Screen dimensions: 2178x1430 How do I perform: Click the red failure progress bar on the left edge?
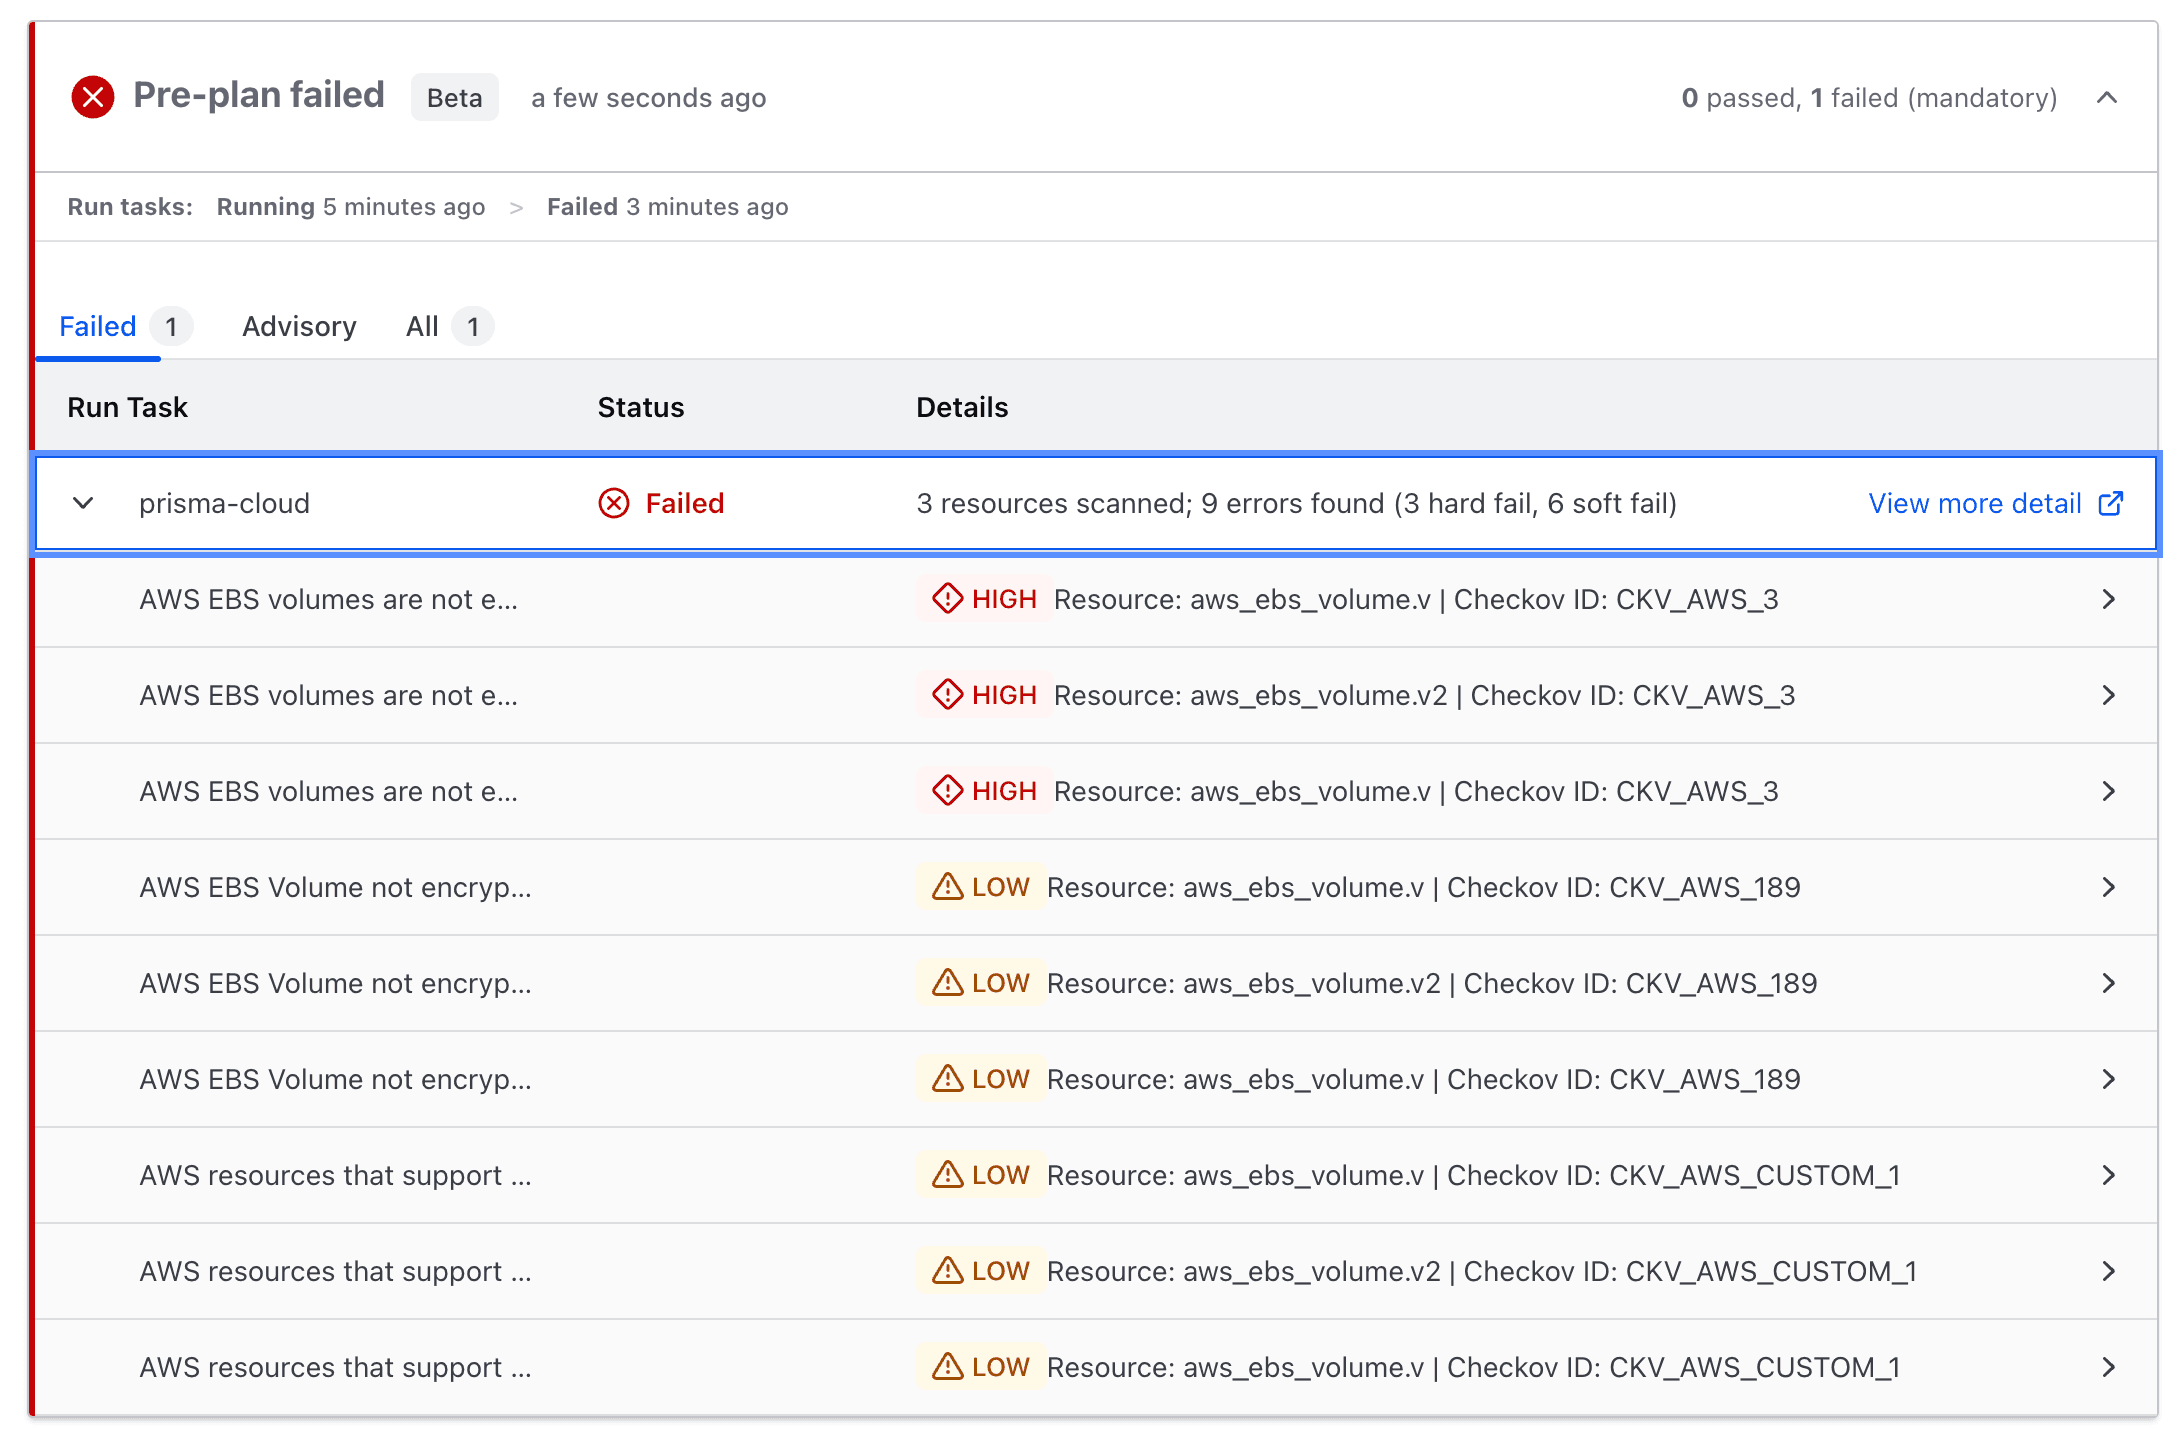(33, 700)
